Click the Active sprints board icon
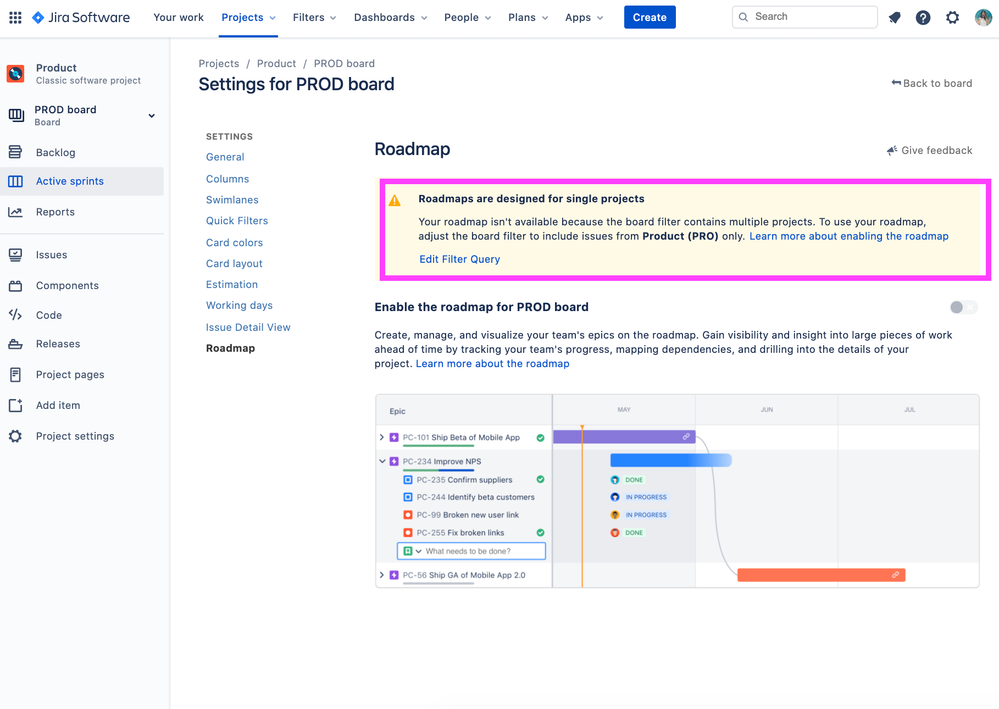Screen dimensions: 999x709 tap(15, 182)
